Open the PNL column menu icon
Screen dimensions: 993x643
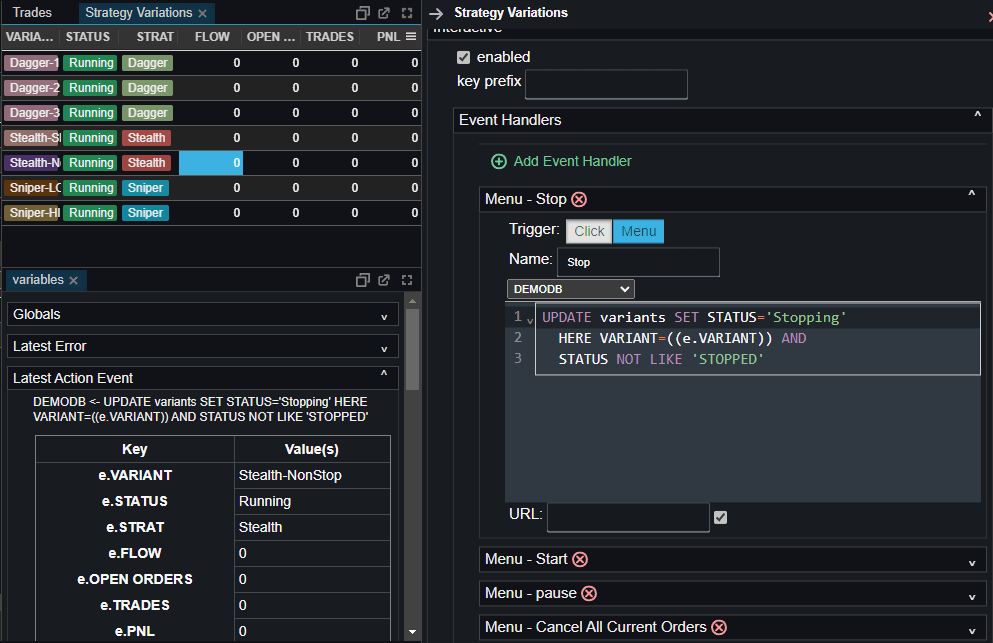pos(411,37)
